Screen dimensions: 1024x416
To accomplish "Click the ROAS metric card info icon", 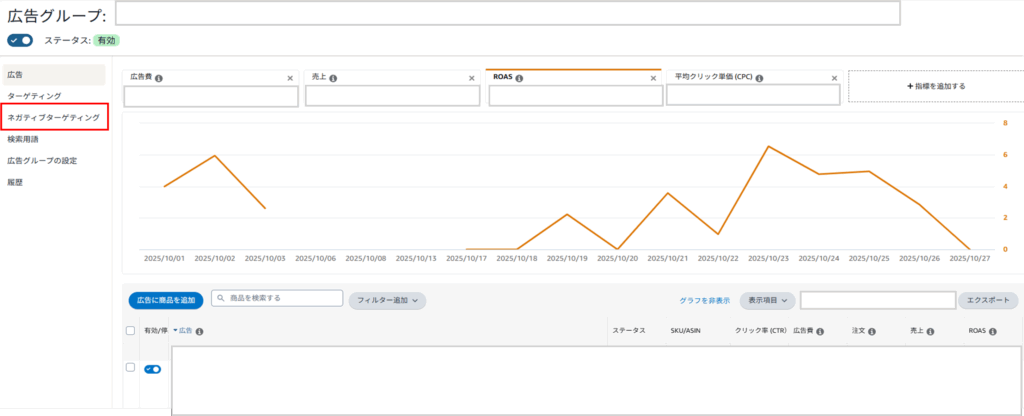I will (521, 77).
